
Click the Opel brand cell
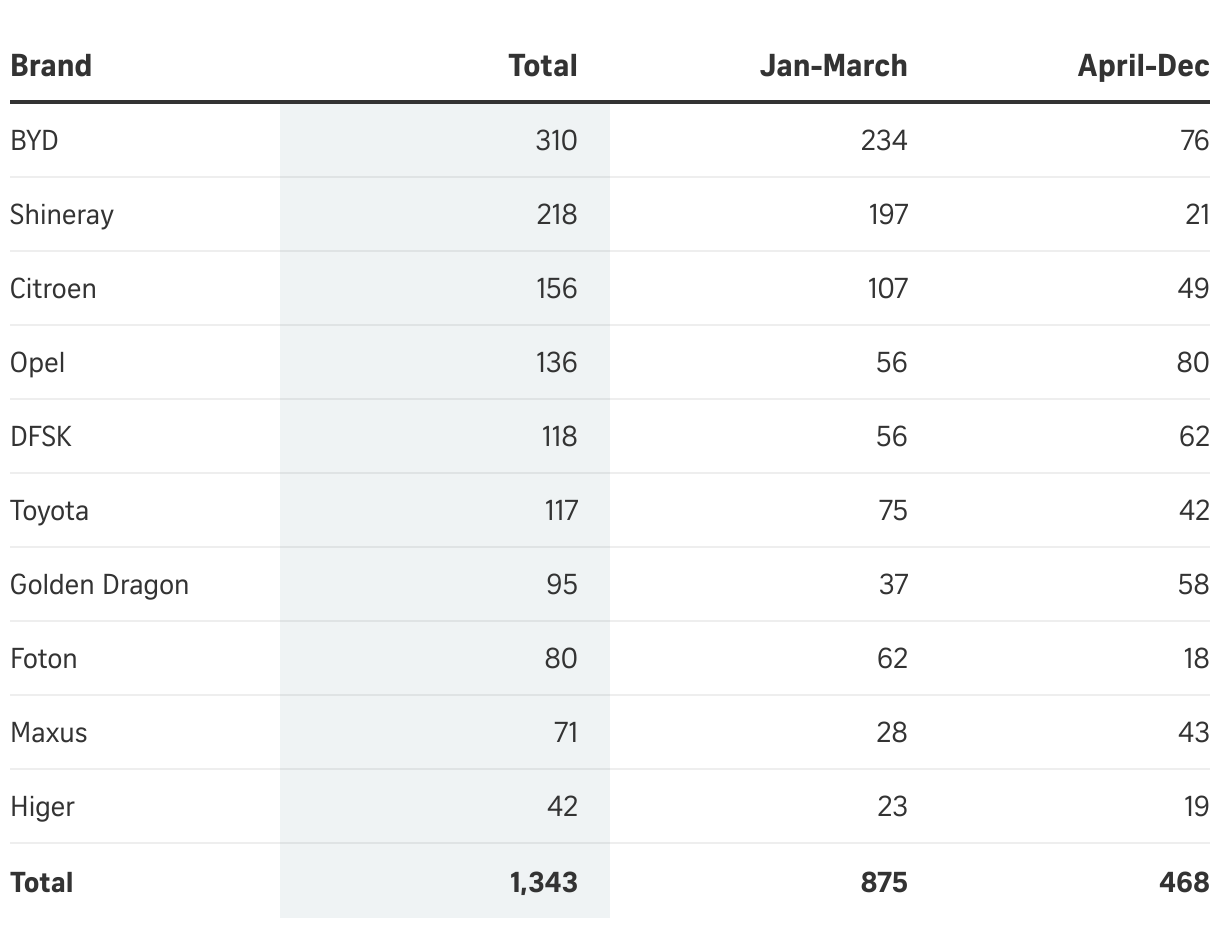pyautogui.click(x=38, y=362)
